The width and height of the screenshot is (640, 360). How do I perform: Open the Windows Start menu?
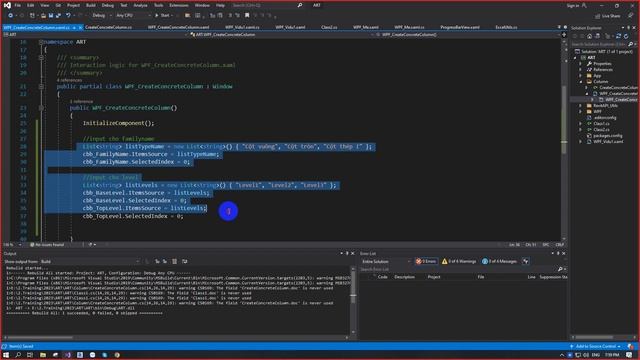6,355
